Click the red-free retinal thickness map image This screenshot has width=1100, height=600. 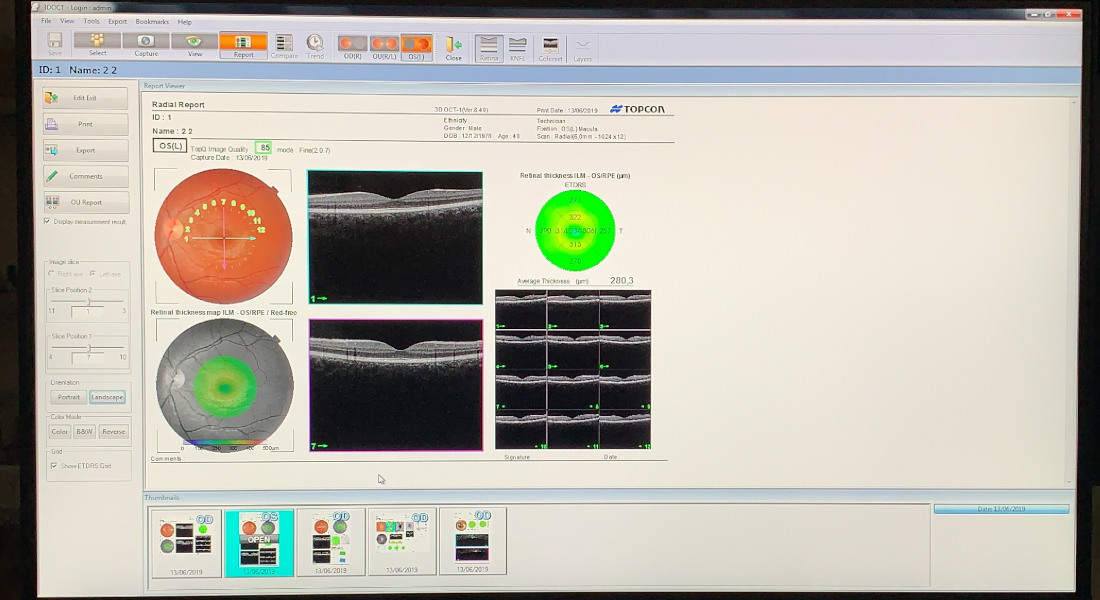pyautogui.click(x=224, y=385)
